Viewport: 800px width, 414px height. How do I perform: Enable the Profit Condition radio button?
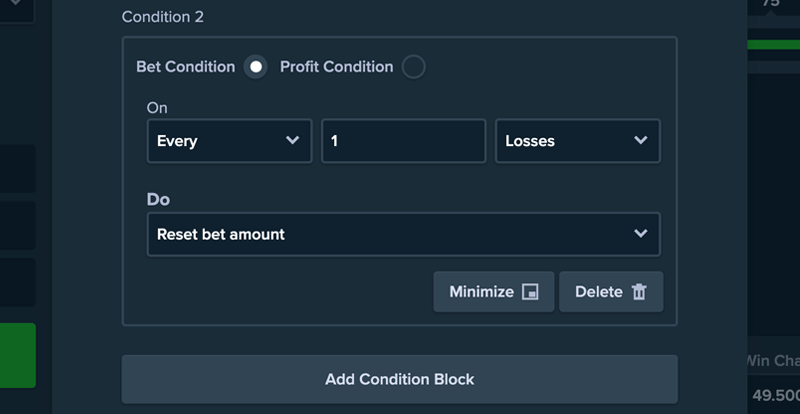click(x=413, y=67)
